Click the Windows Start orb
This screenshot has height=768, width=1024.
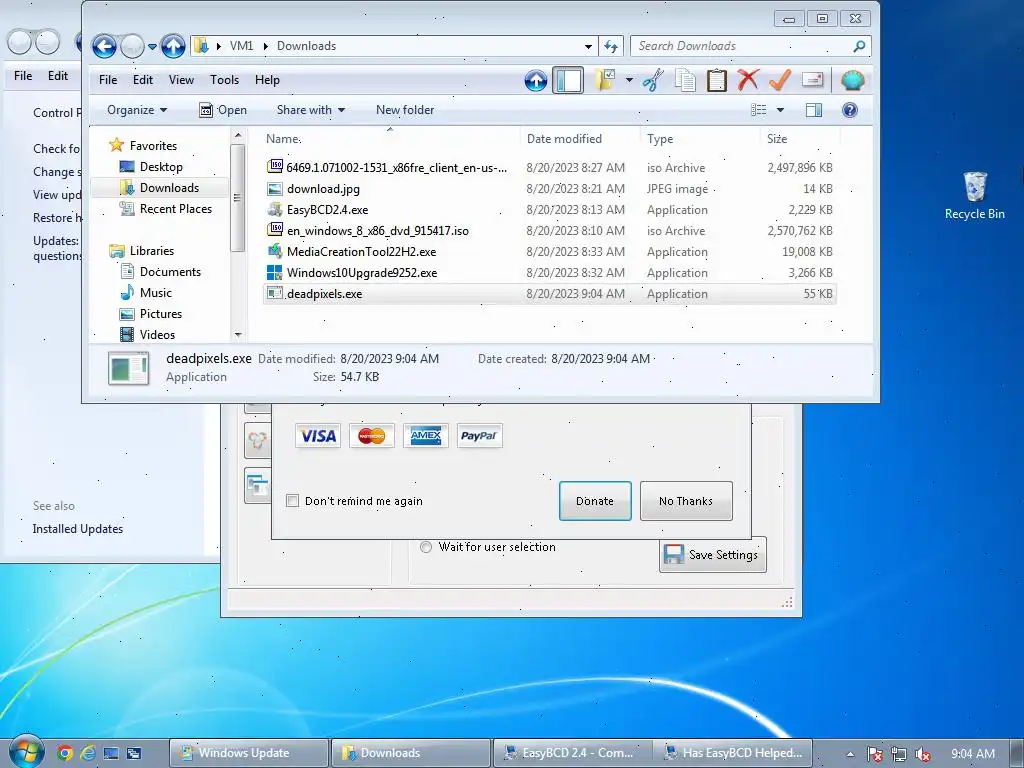pos(25,752)
